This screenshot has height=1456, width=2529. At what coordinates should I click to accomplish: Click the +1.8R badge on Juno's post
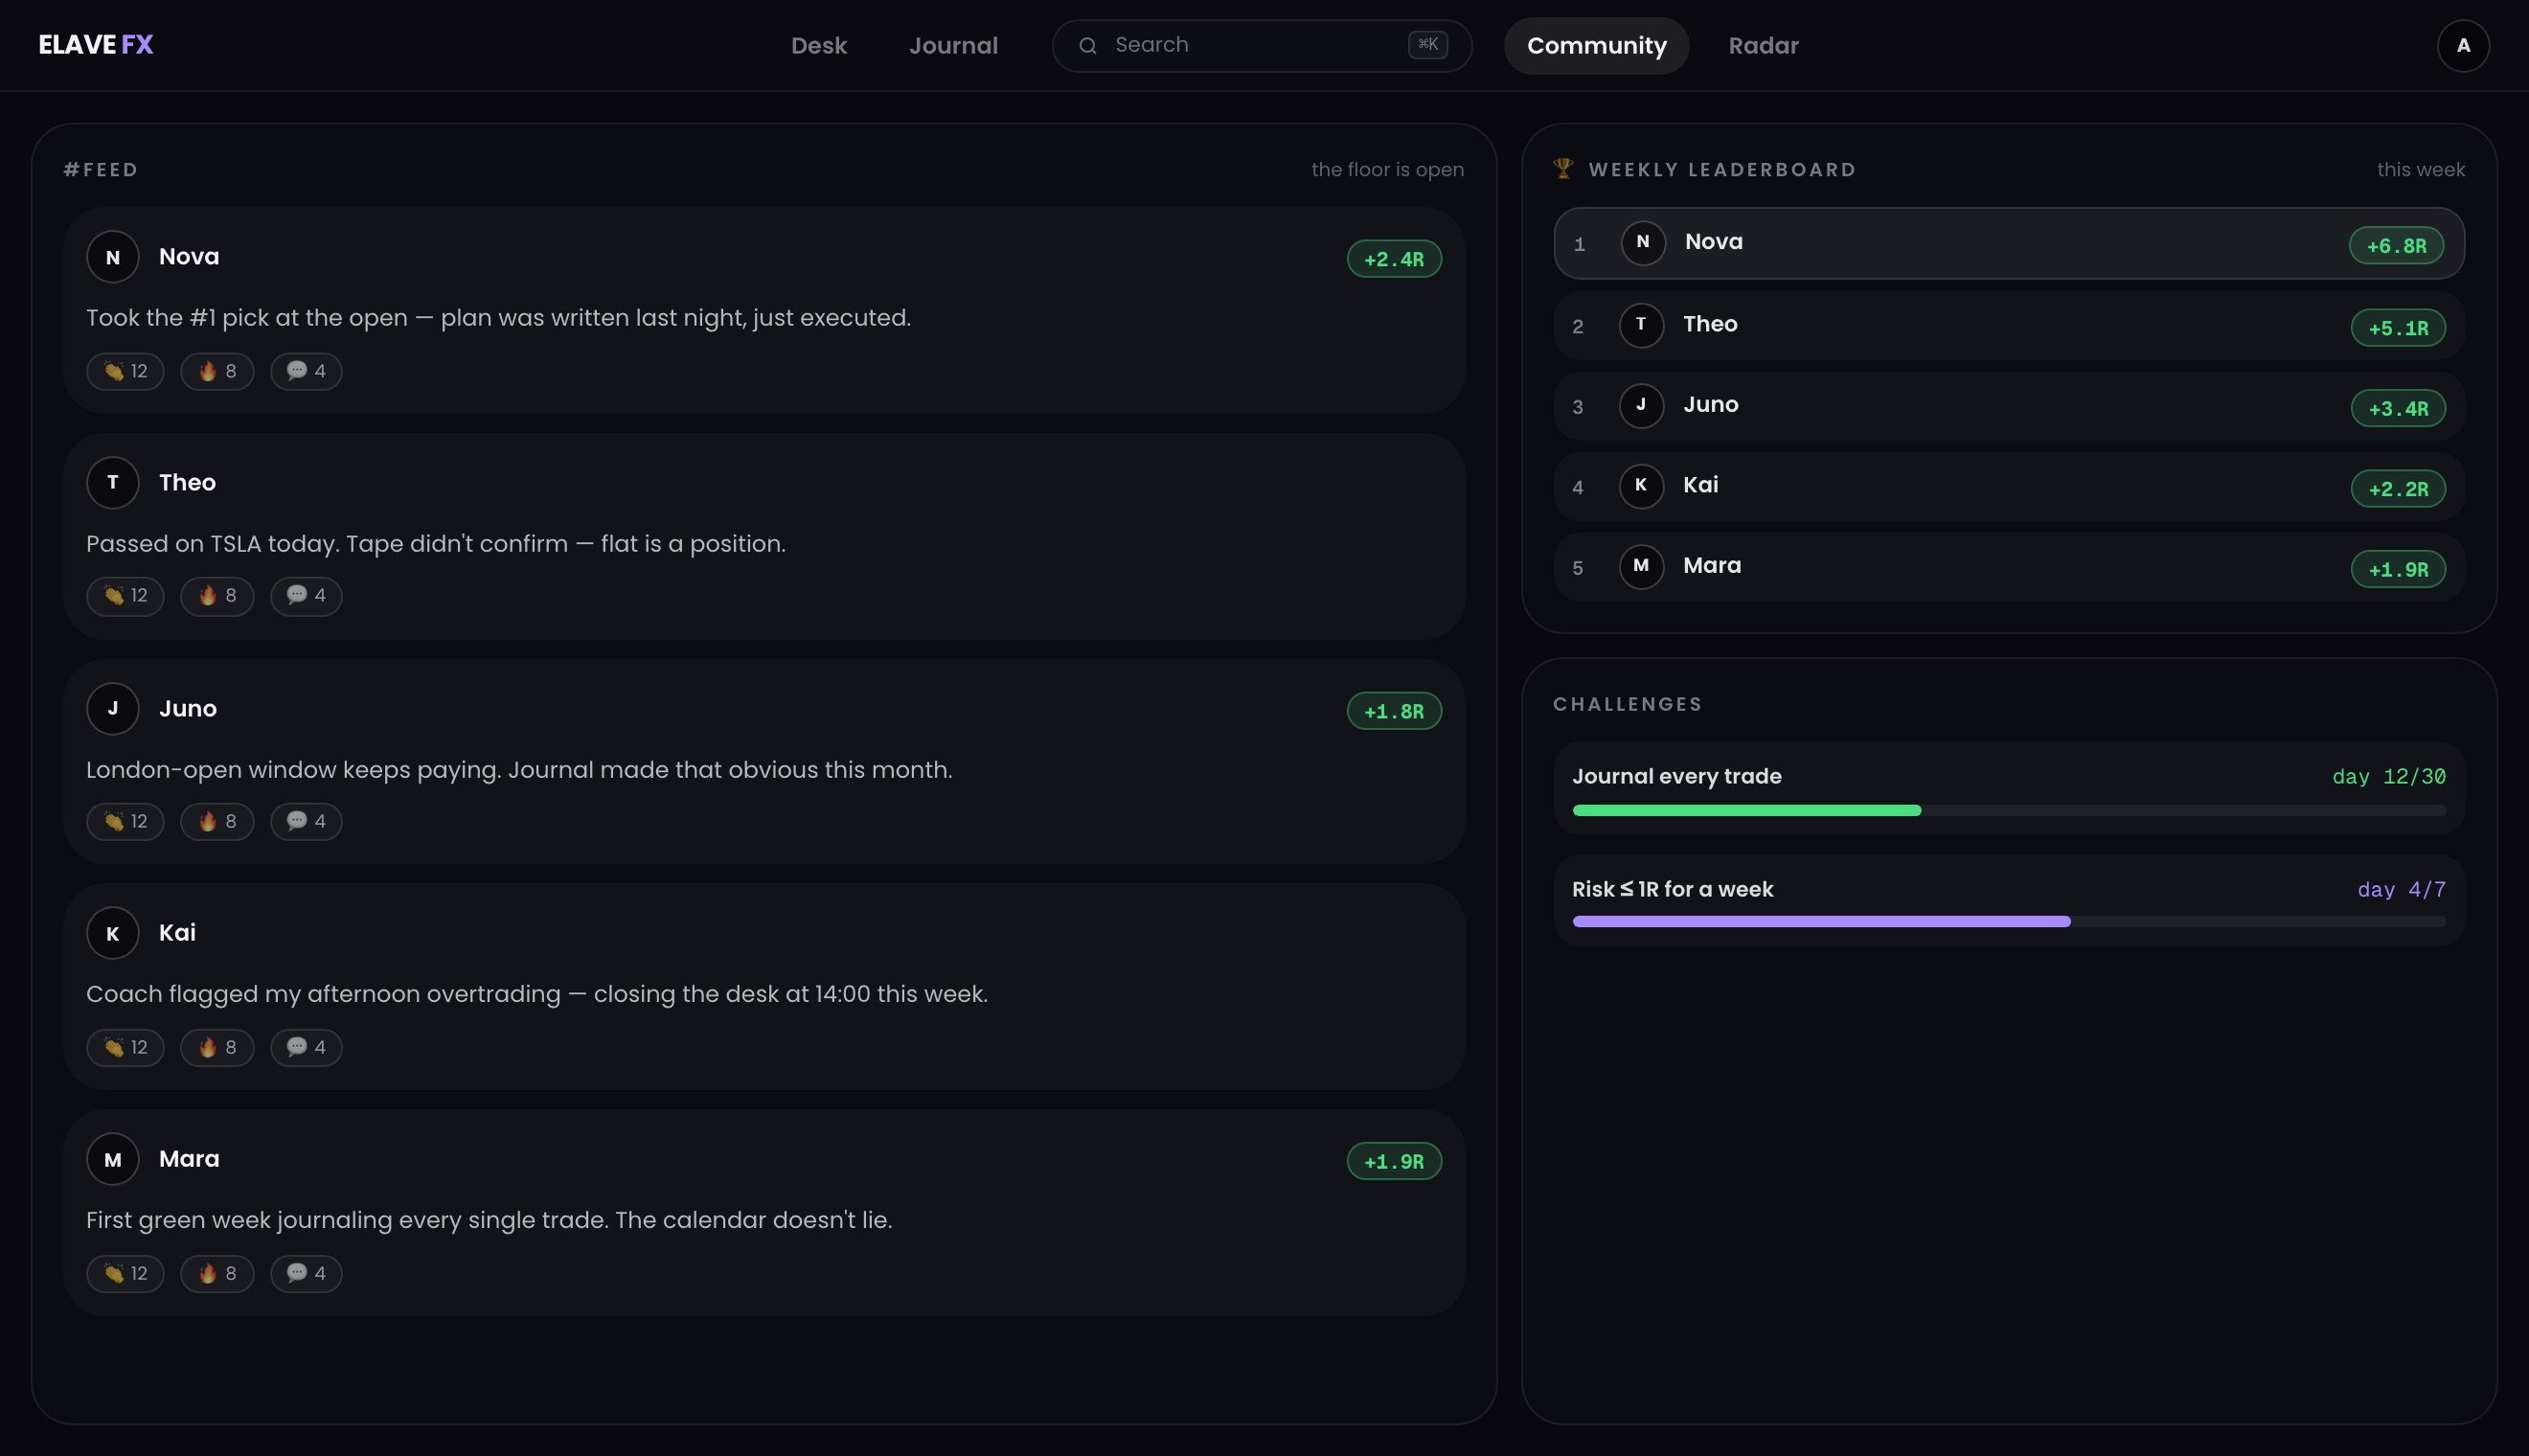tap(1394, 711)
